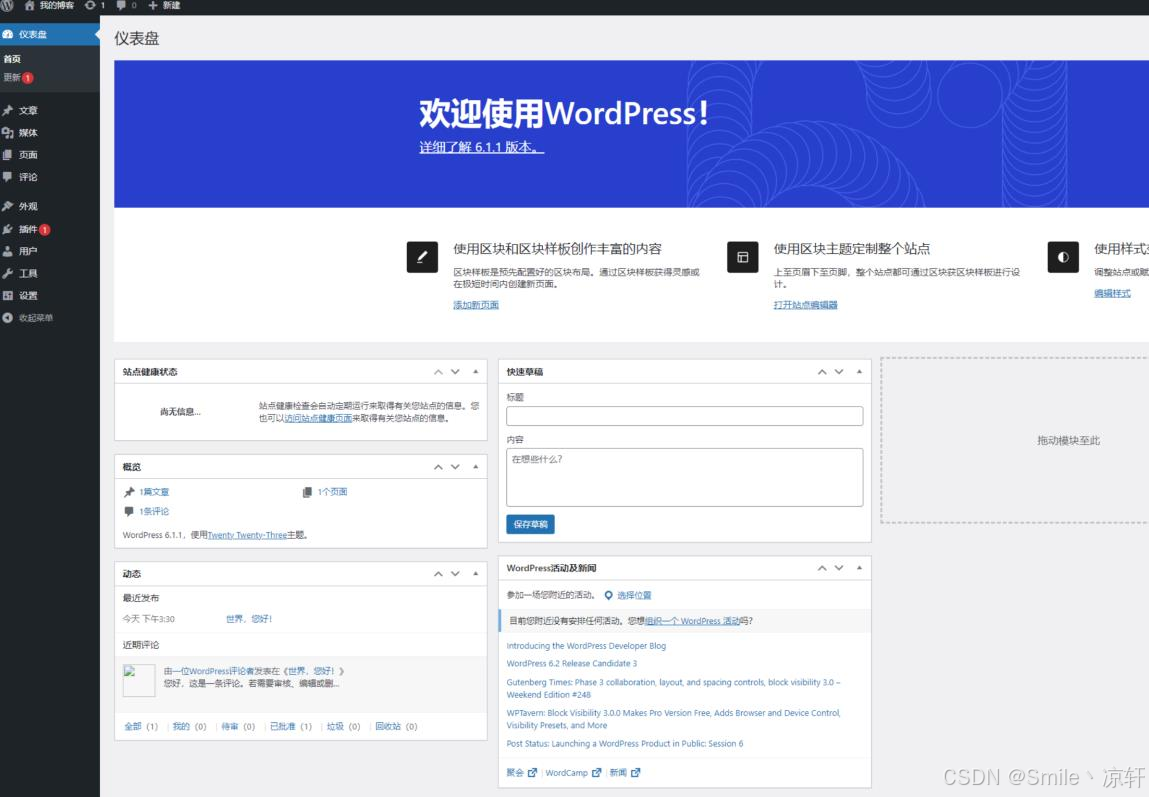Select 仪表盘 in the sidebar
Image resolution: width=1149 pixels, height=797 pixels.
point(50,34)
